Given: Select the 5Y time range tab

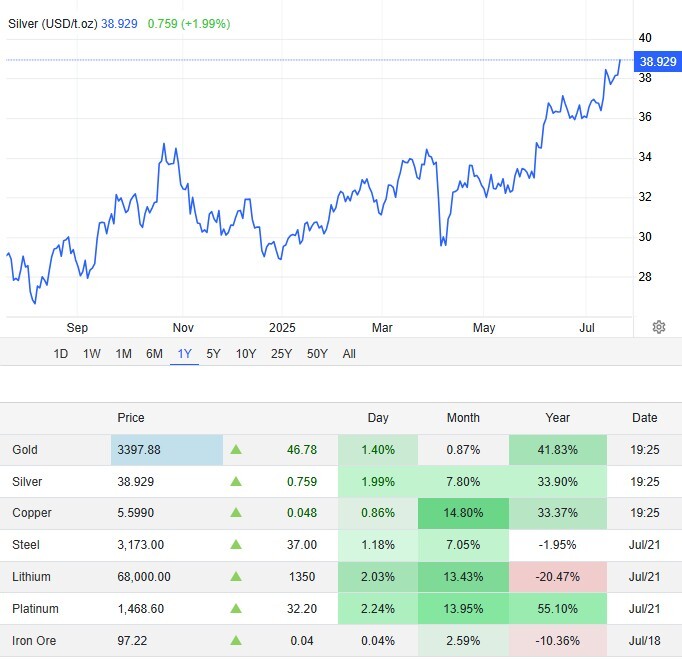Looking at the screenshot, I should (x=214, y=354).
